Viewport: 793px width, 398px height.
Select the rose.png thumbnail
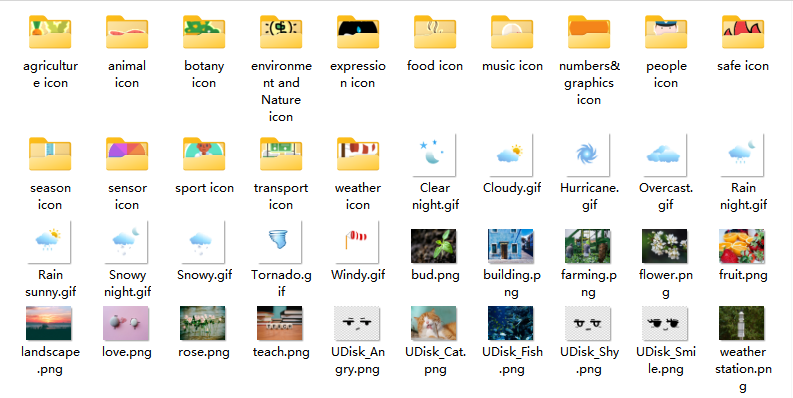click(x=203, y=323)
